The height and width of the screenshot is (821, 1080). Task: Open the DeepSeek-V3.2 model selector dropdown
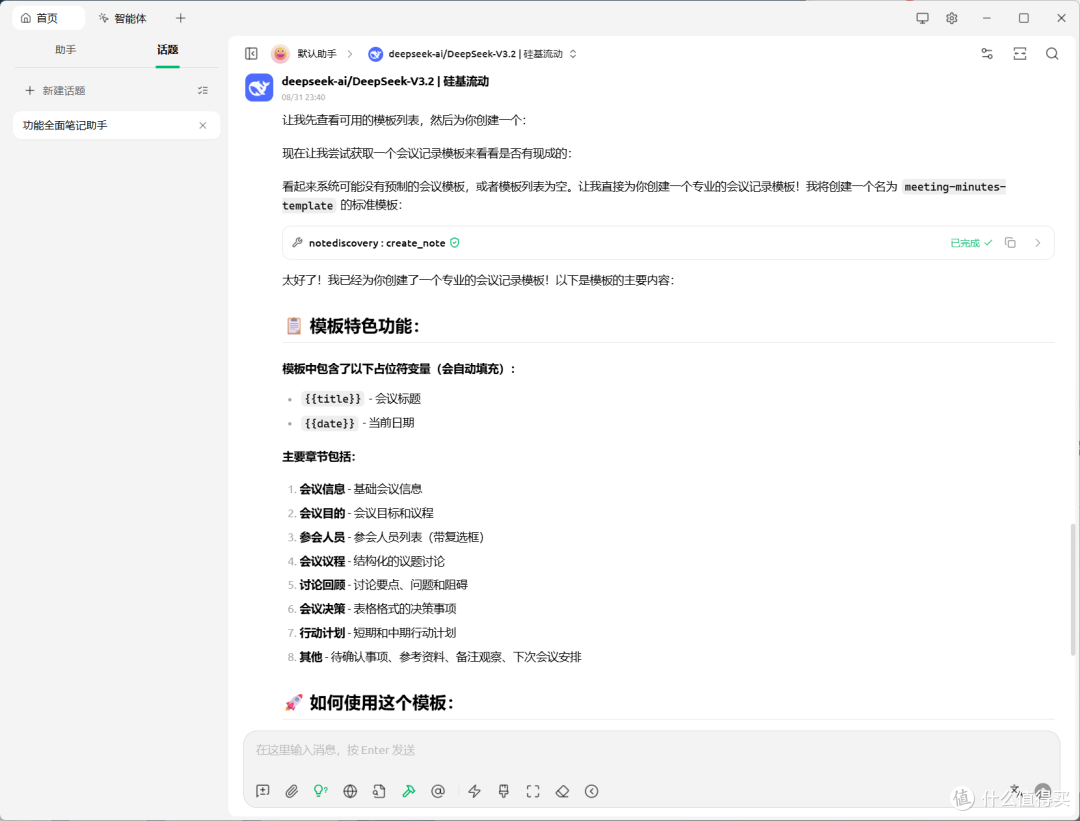click(472, 54)
